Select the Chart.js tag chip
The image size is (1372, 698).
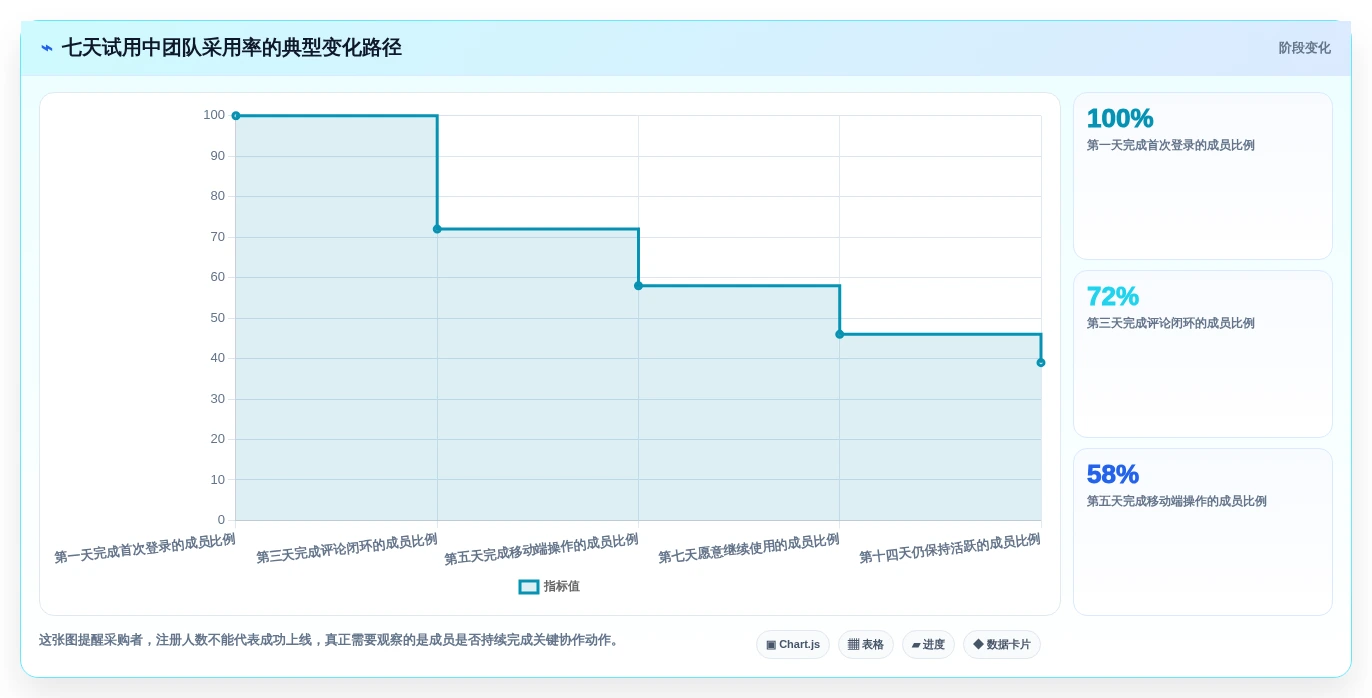[x=793, y=645]
